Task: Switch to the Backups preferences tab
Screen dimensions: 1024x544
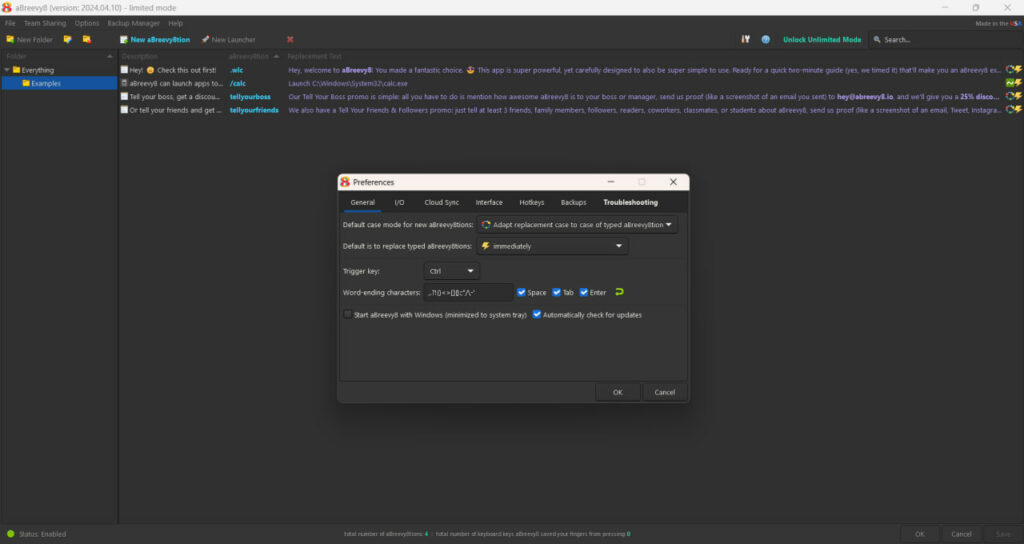Action: click(x=573, y=202)
